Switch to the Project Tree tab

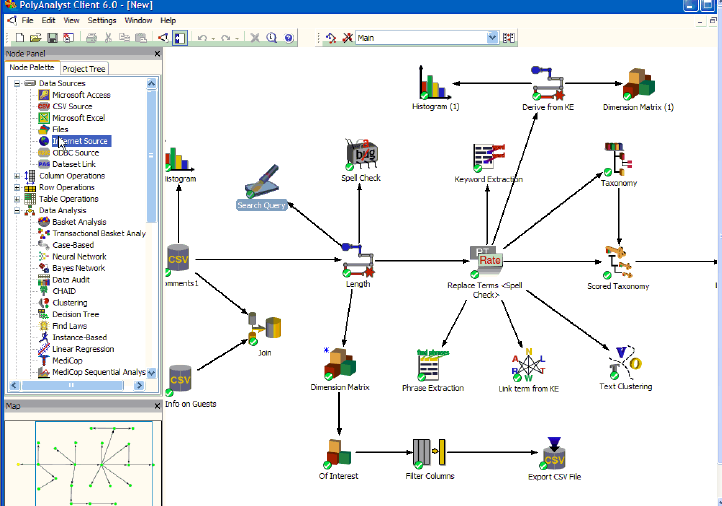84,68
